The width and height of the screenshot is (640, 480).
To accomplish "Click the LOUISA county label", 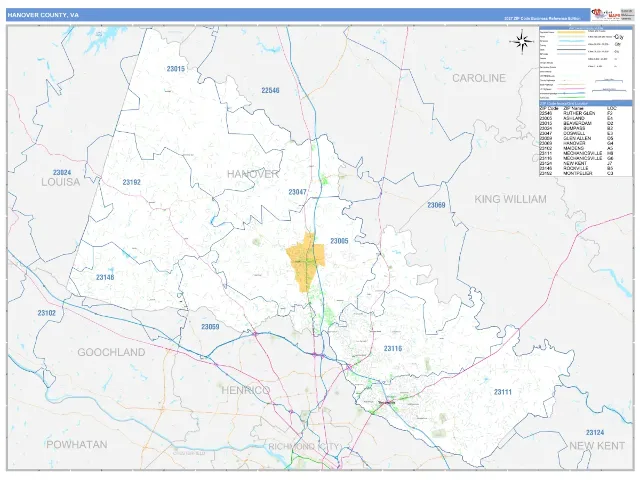I will tap(60, 182).
